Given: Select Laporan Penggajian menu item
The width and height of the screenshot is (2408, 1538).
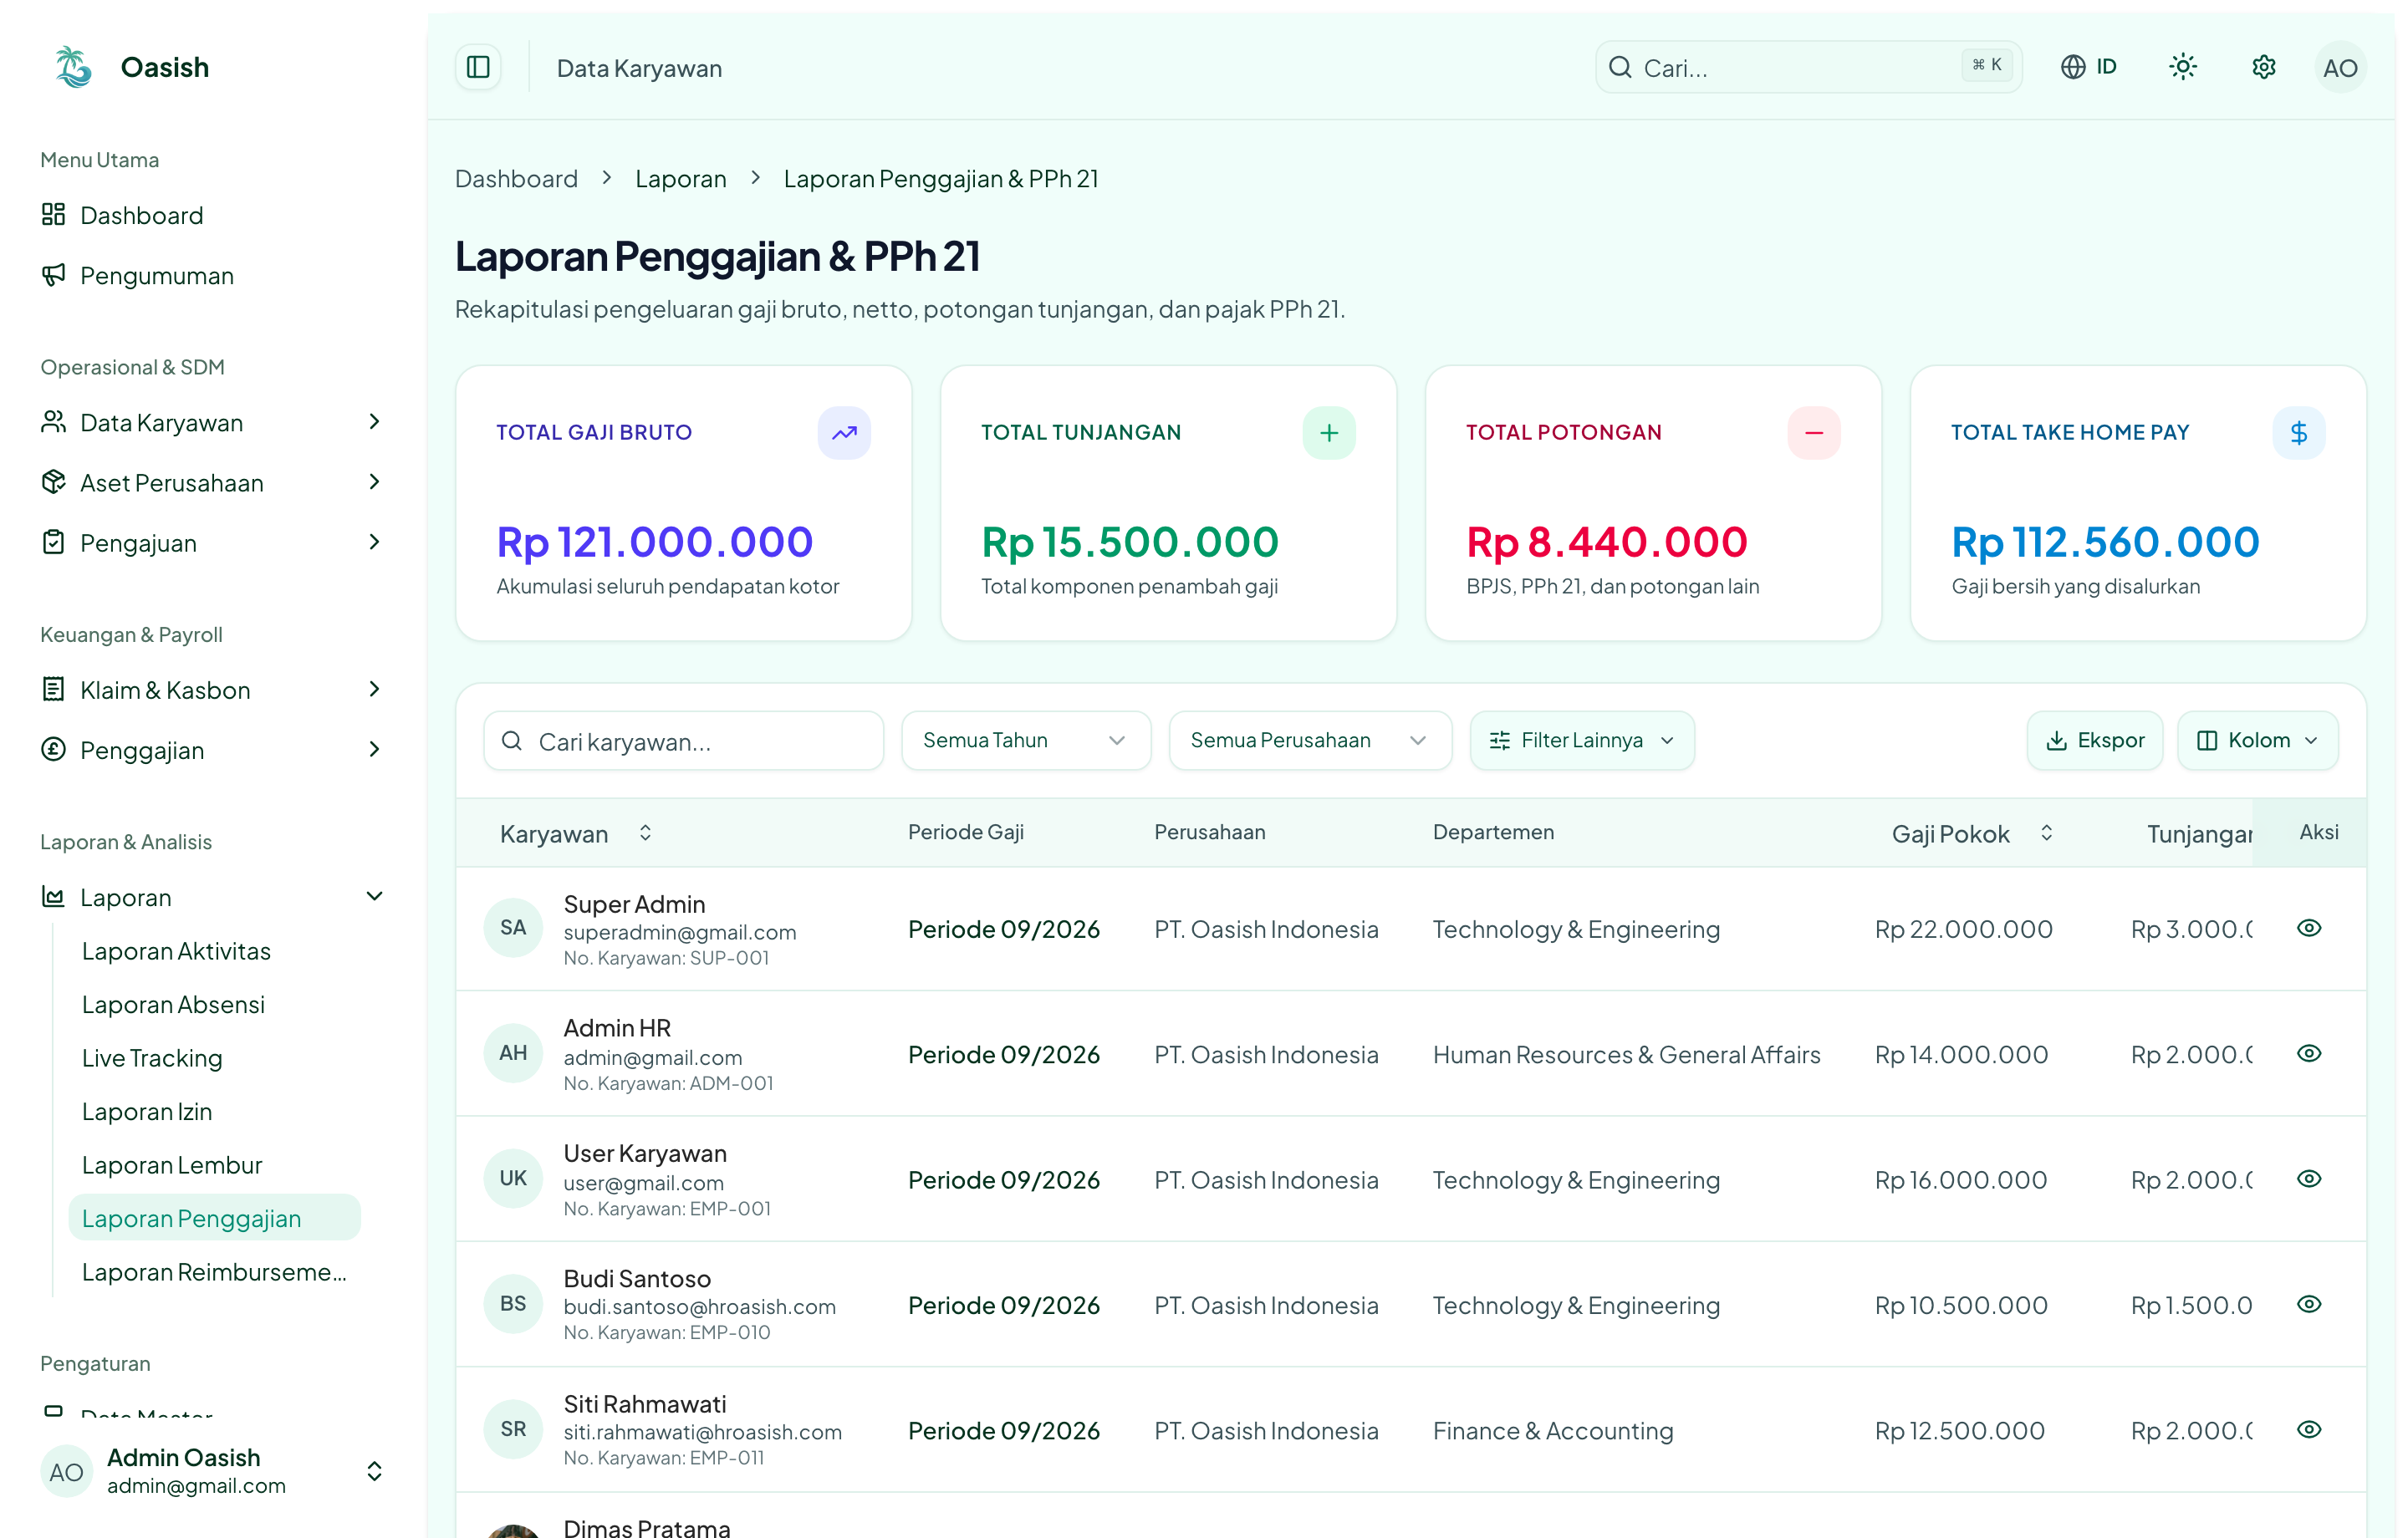Looking at the screenshot, I should 215,1218.
